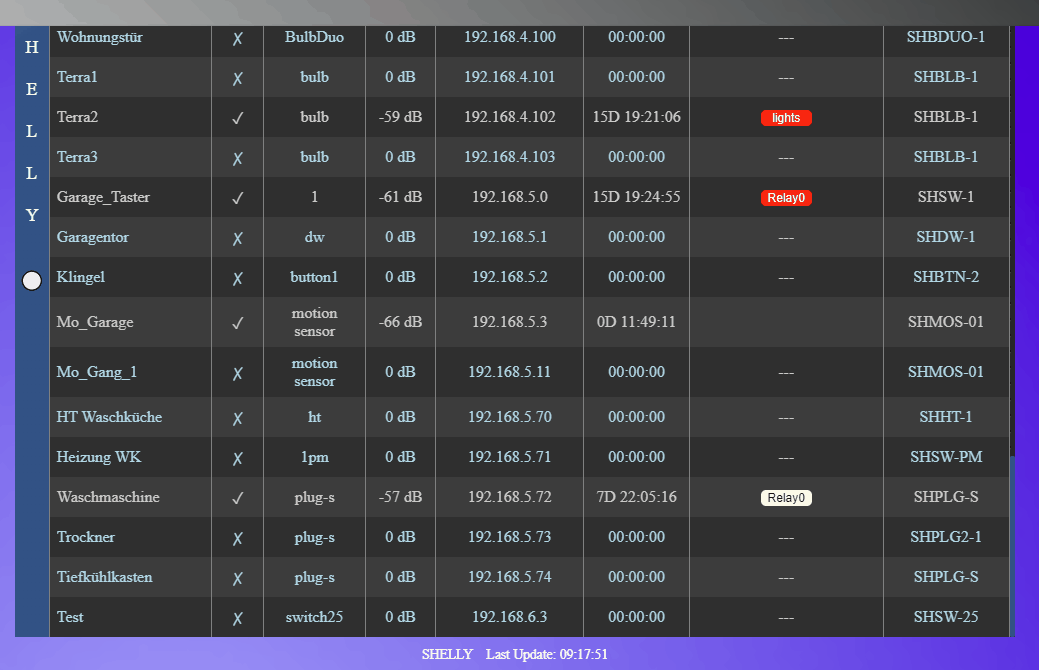1039x670 pixels.
Task: Click the online checkmark for Waschmaschine
Action: (238, 498)
